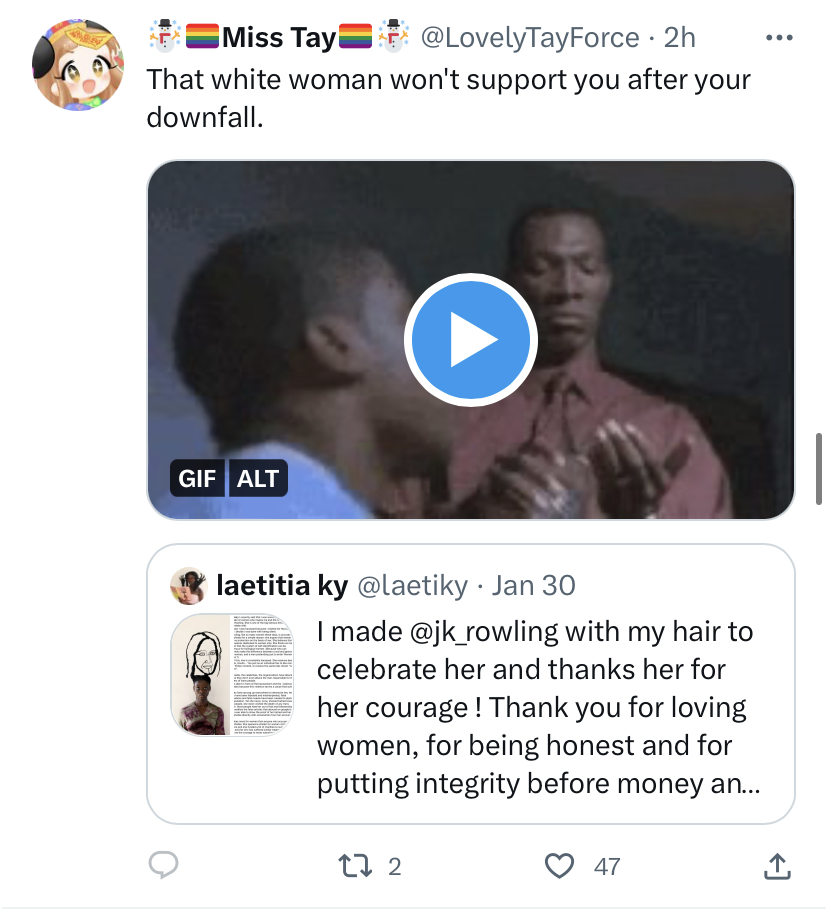Click the quoted tweet text about @jk_rowling
The width and height of the screenshot is (828, 923).
click(538, 708)
